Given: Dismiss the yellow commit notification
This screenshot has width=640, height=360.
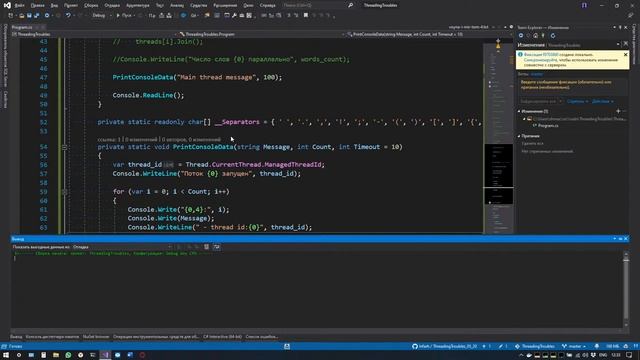Looking at the screenshot, I should (x=625, y=55).
